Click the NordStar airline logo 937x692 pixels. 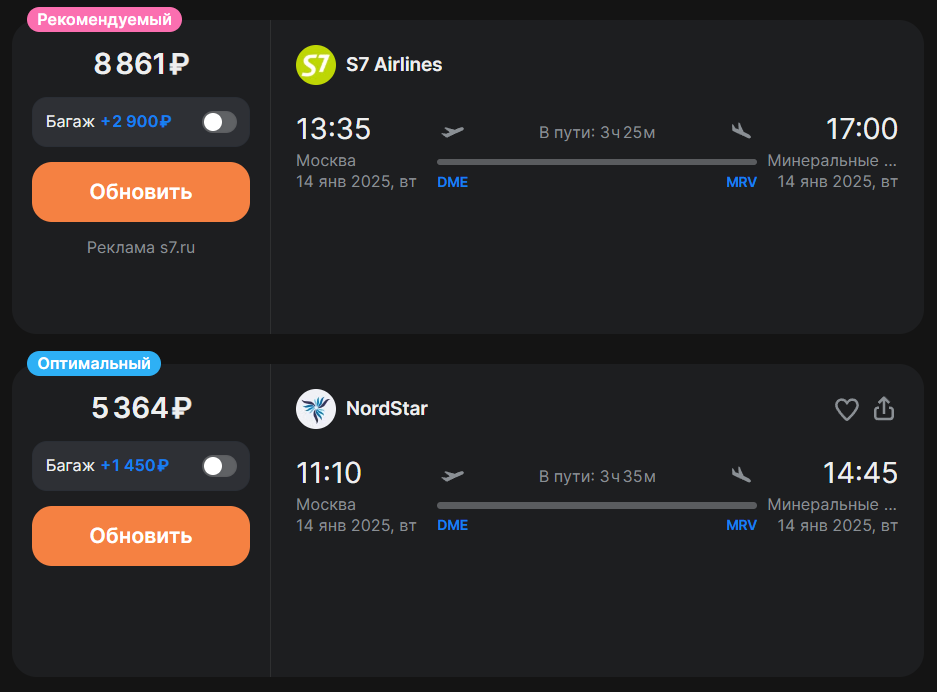316,409
